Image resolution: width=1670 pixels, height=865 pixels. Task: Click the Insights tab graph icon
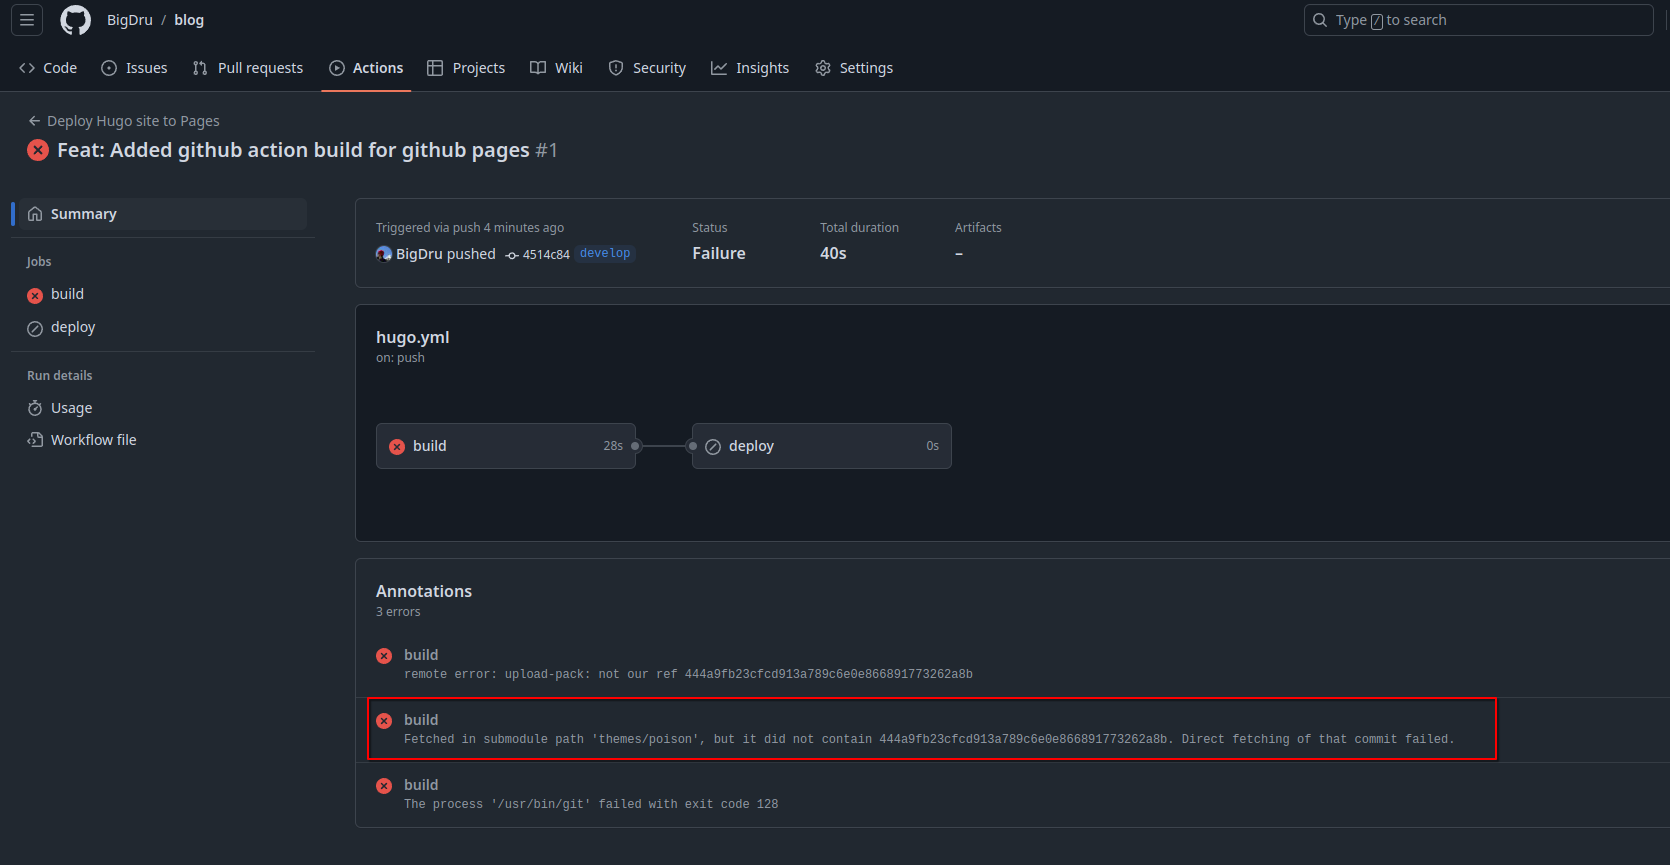pyautogui.click(x=719, y=68)
